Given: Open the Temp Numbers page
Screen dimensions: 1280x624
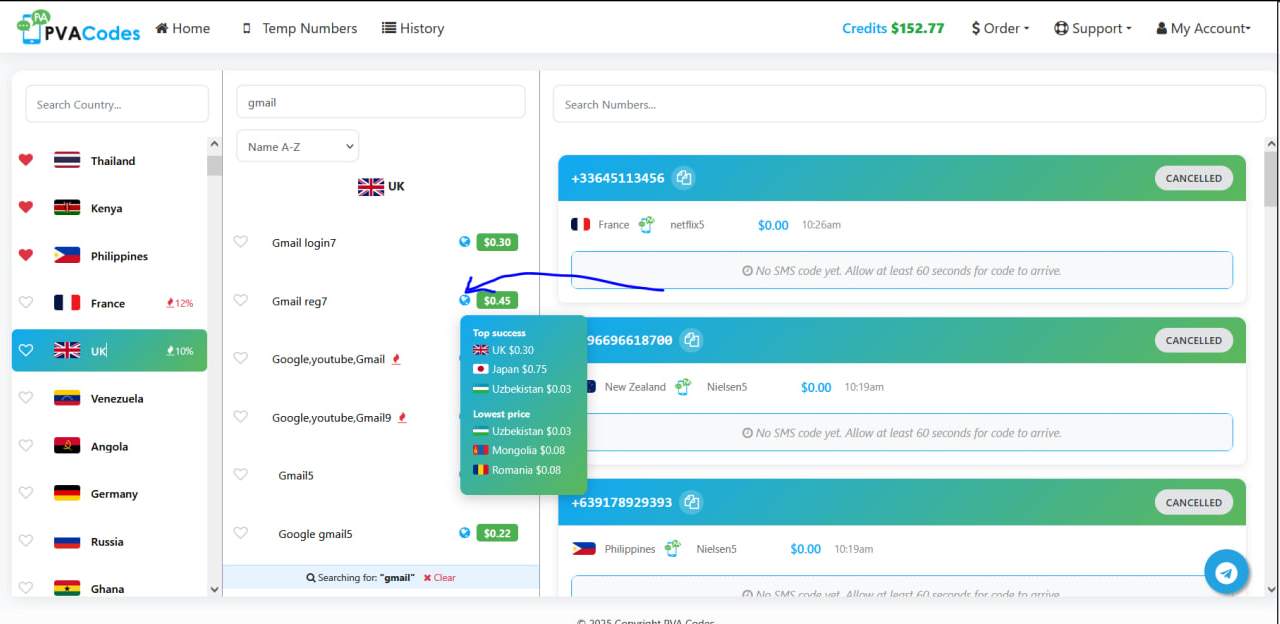Looking at the screenshot, I should coord(299,28).
